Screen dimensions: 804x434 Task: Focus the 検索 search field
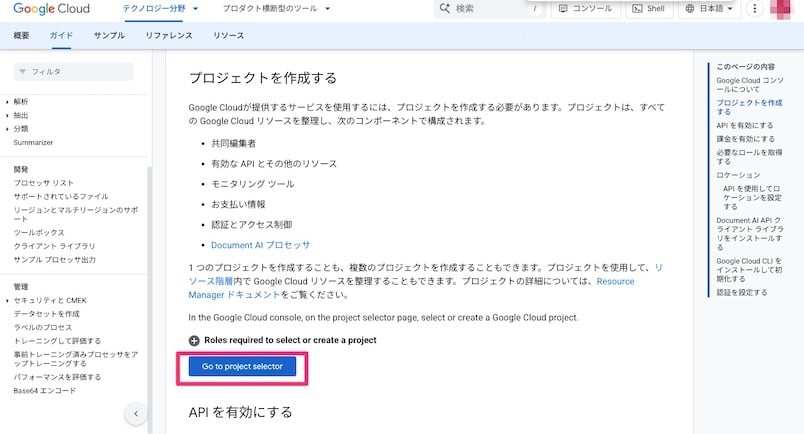490,9
